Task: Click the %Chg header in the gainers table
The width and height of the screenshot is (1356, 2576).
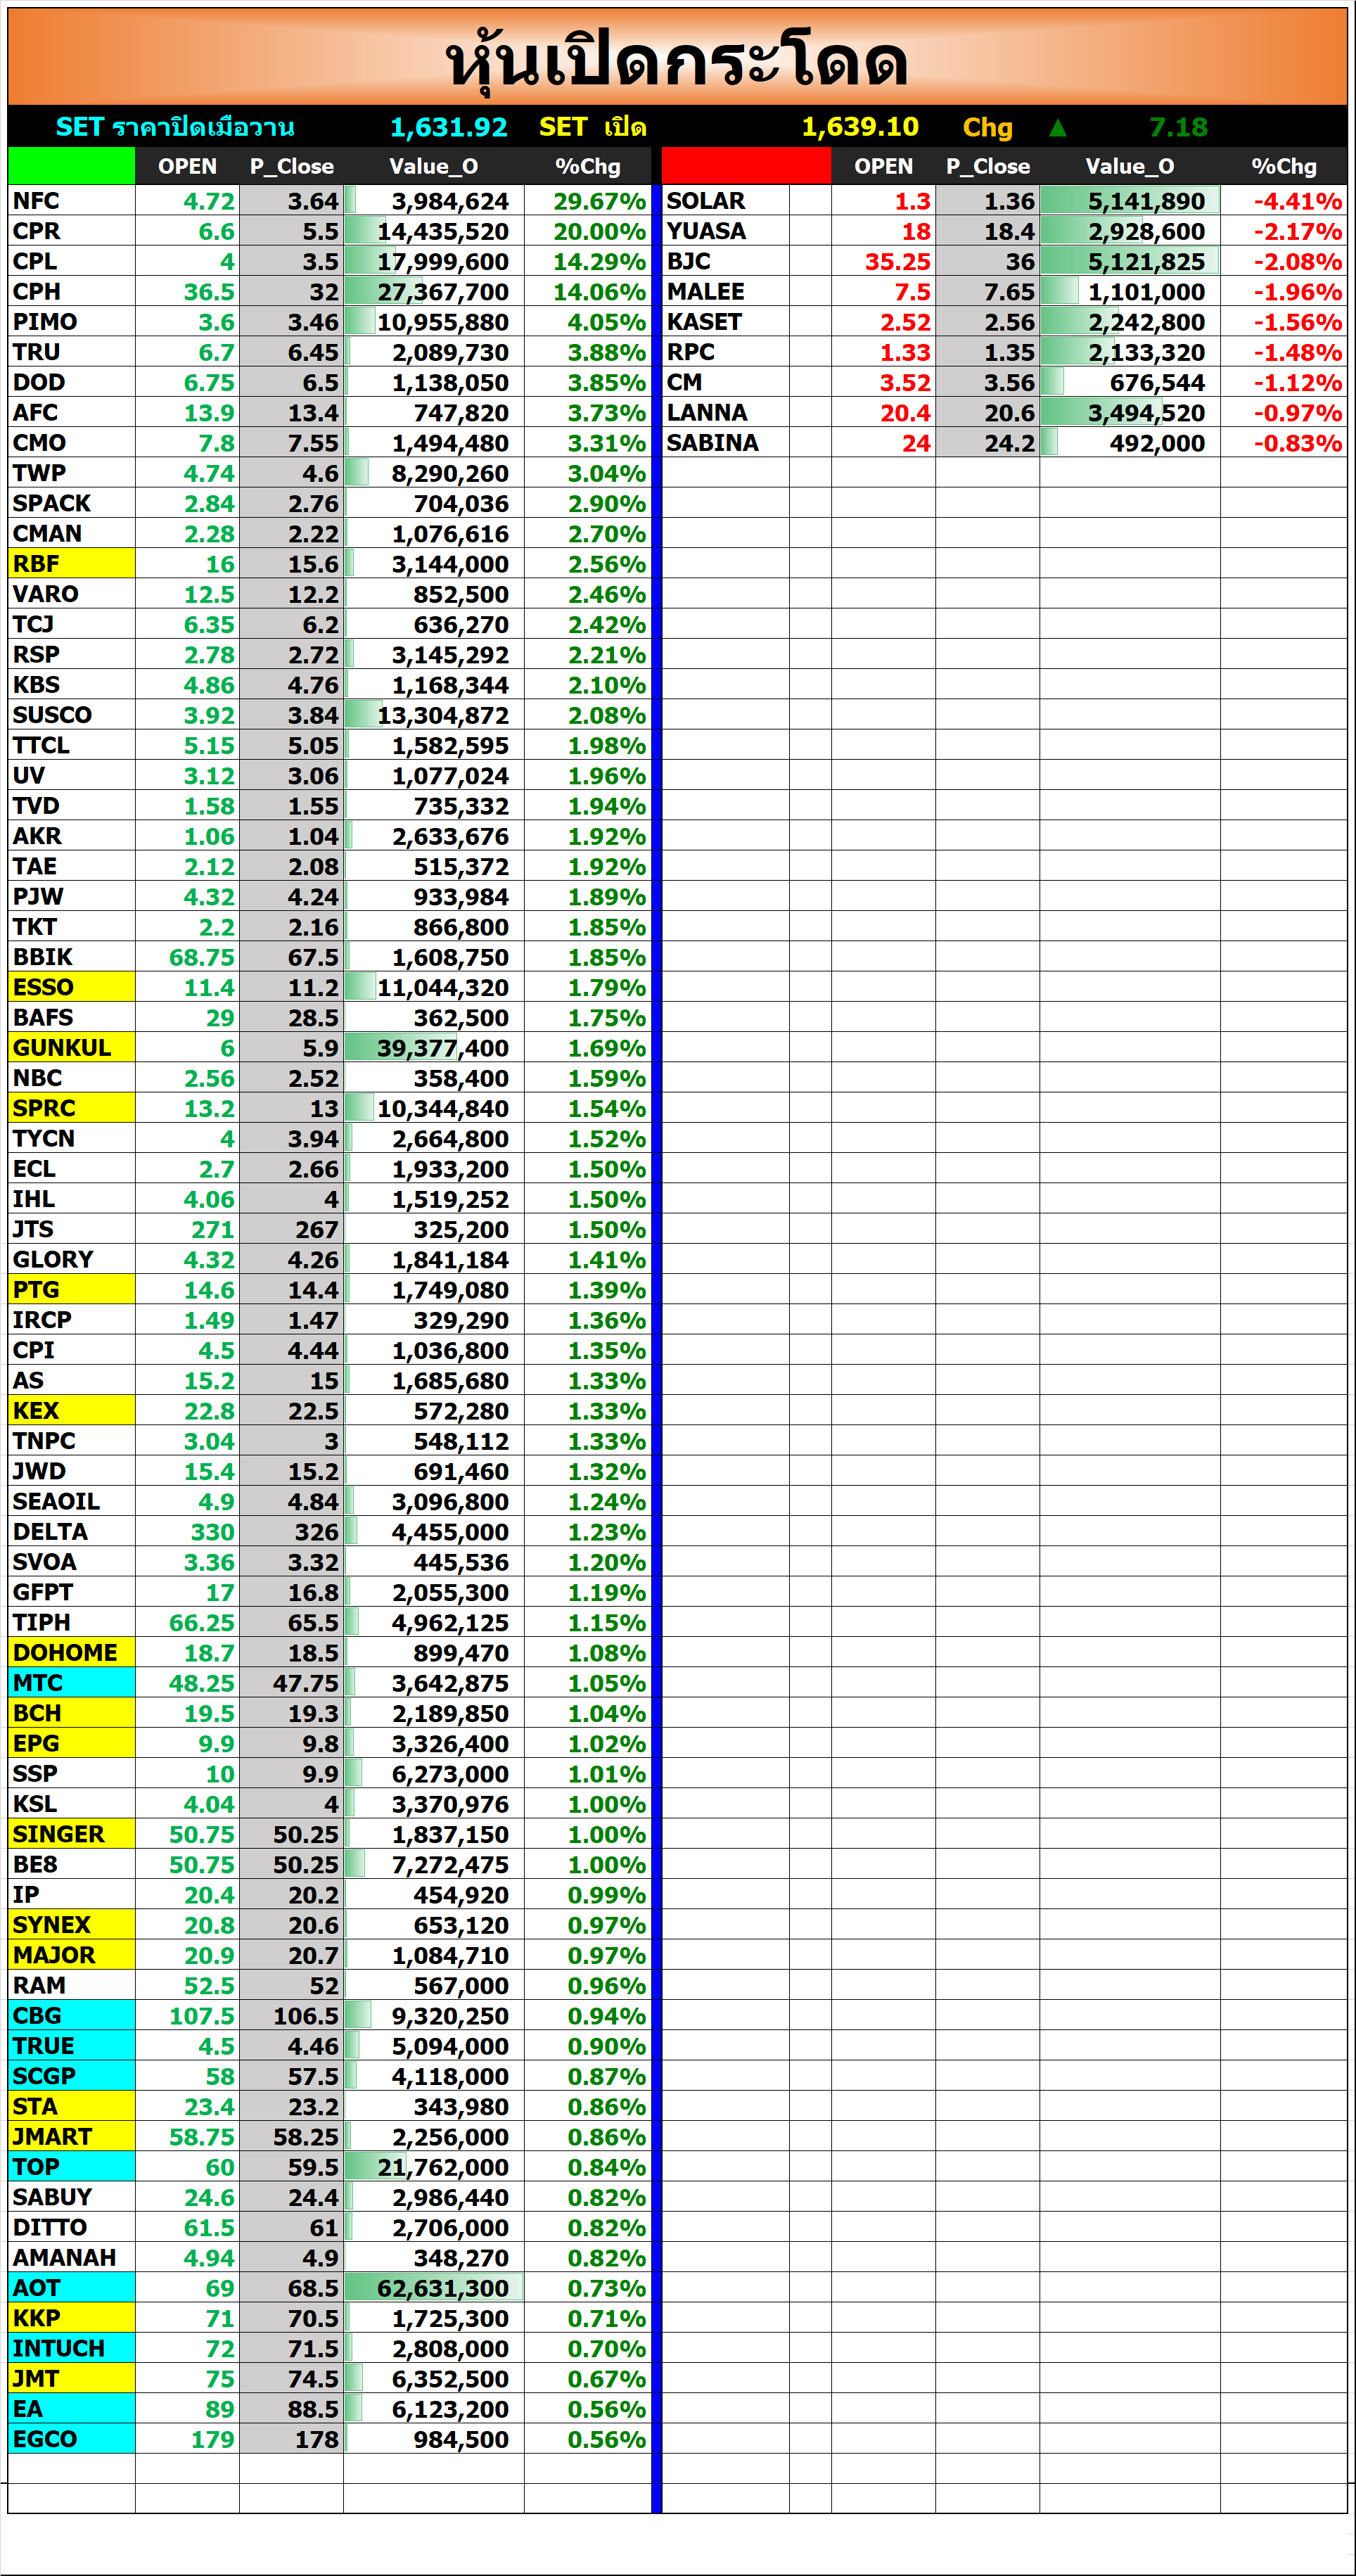Action: pyautogui.click(x=587, y=167)
